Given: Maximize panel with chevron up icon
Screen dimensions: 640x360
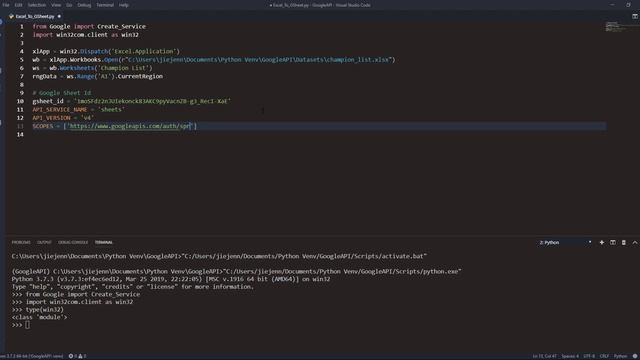Looking at the screenshot, I should (x=635, y=242).
